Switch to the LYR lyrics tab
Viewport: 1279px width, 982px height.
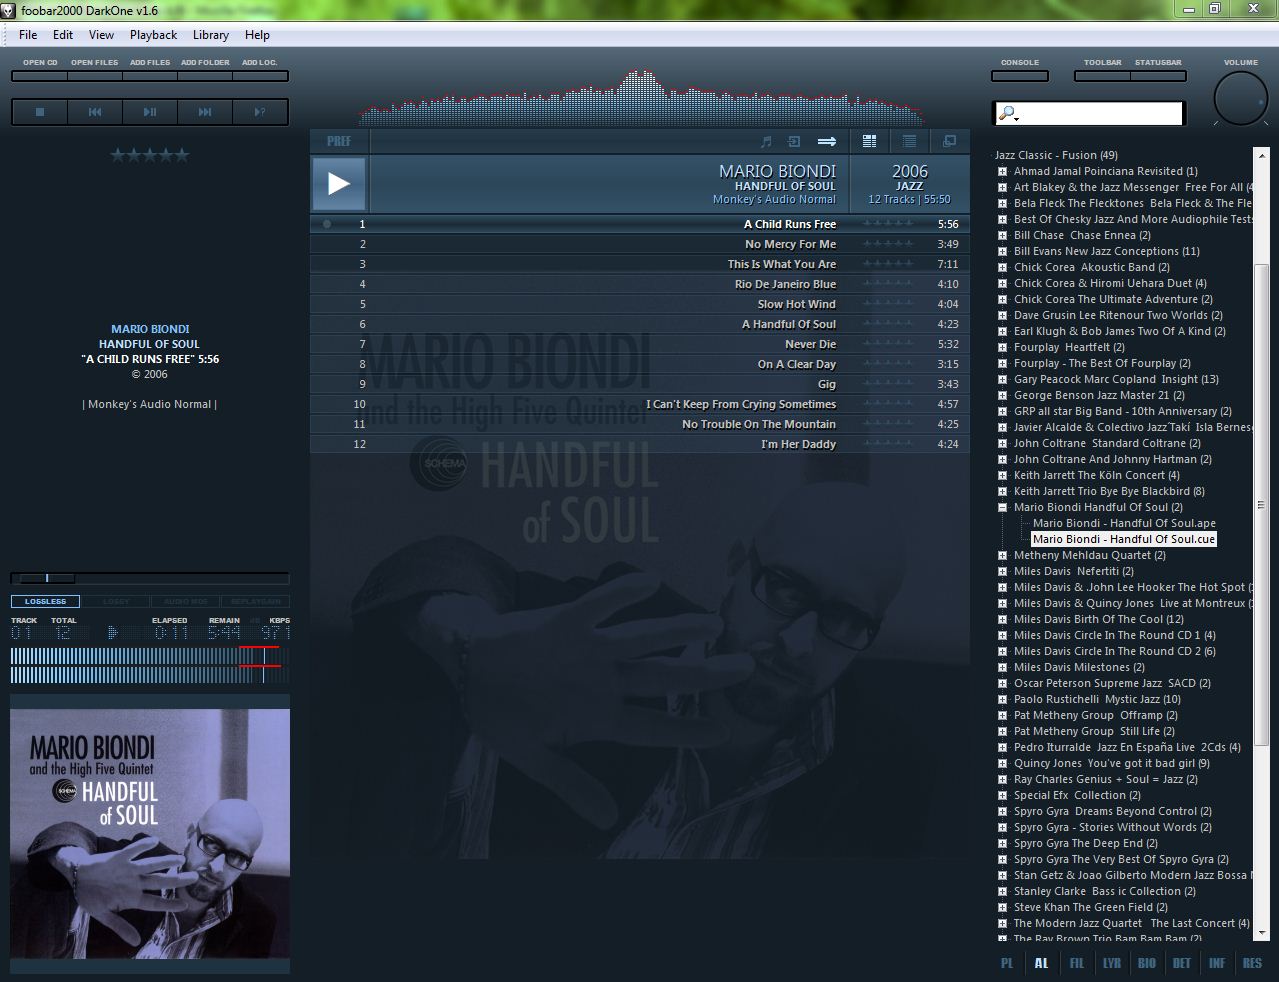click(x=1112, y=963)
